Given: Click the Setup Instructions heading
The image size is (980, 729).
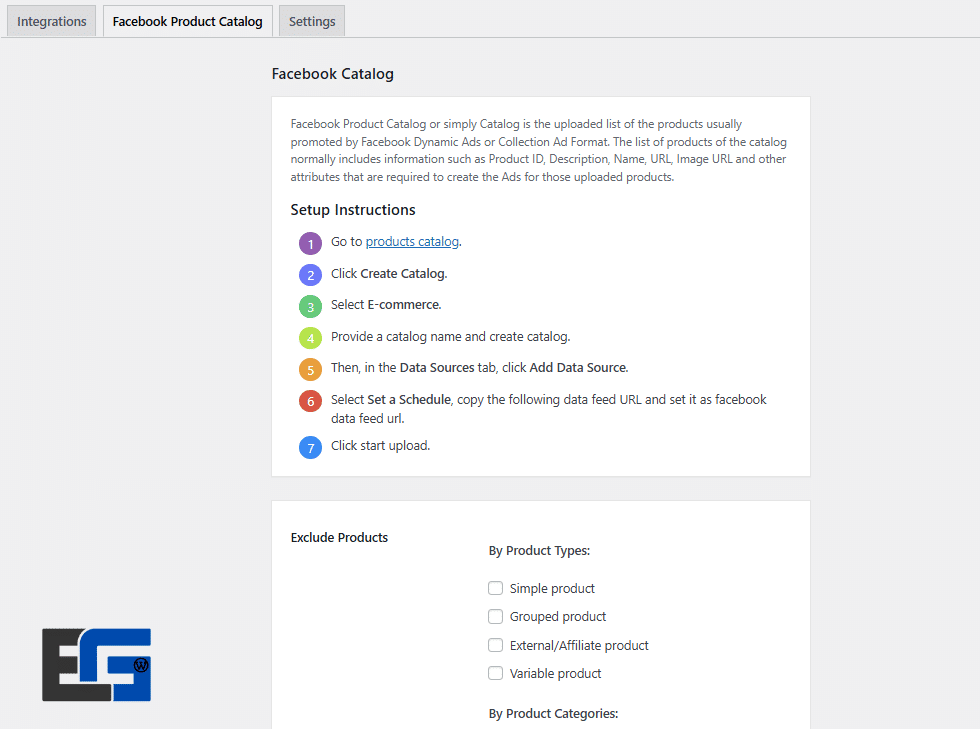Looking at the screenshot, I should tap(353, 210).
